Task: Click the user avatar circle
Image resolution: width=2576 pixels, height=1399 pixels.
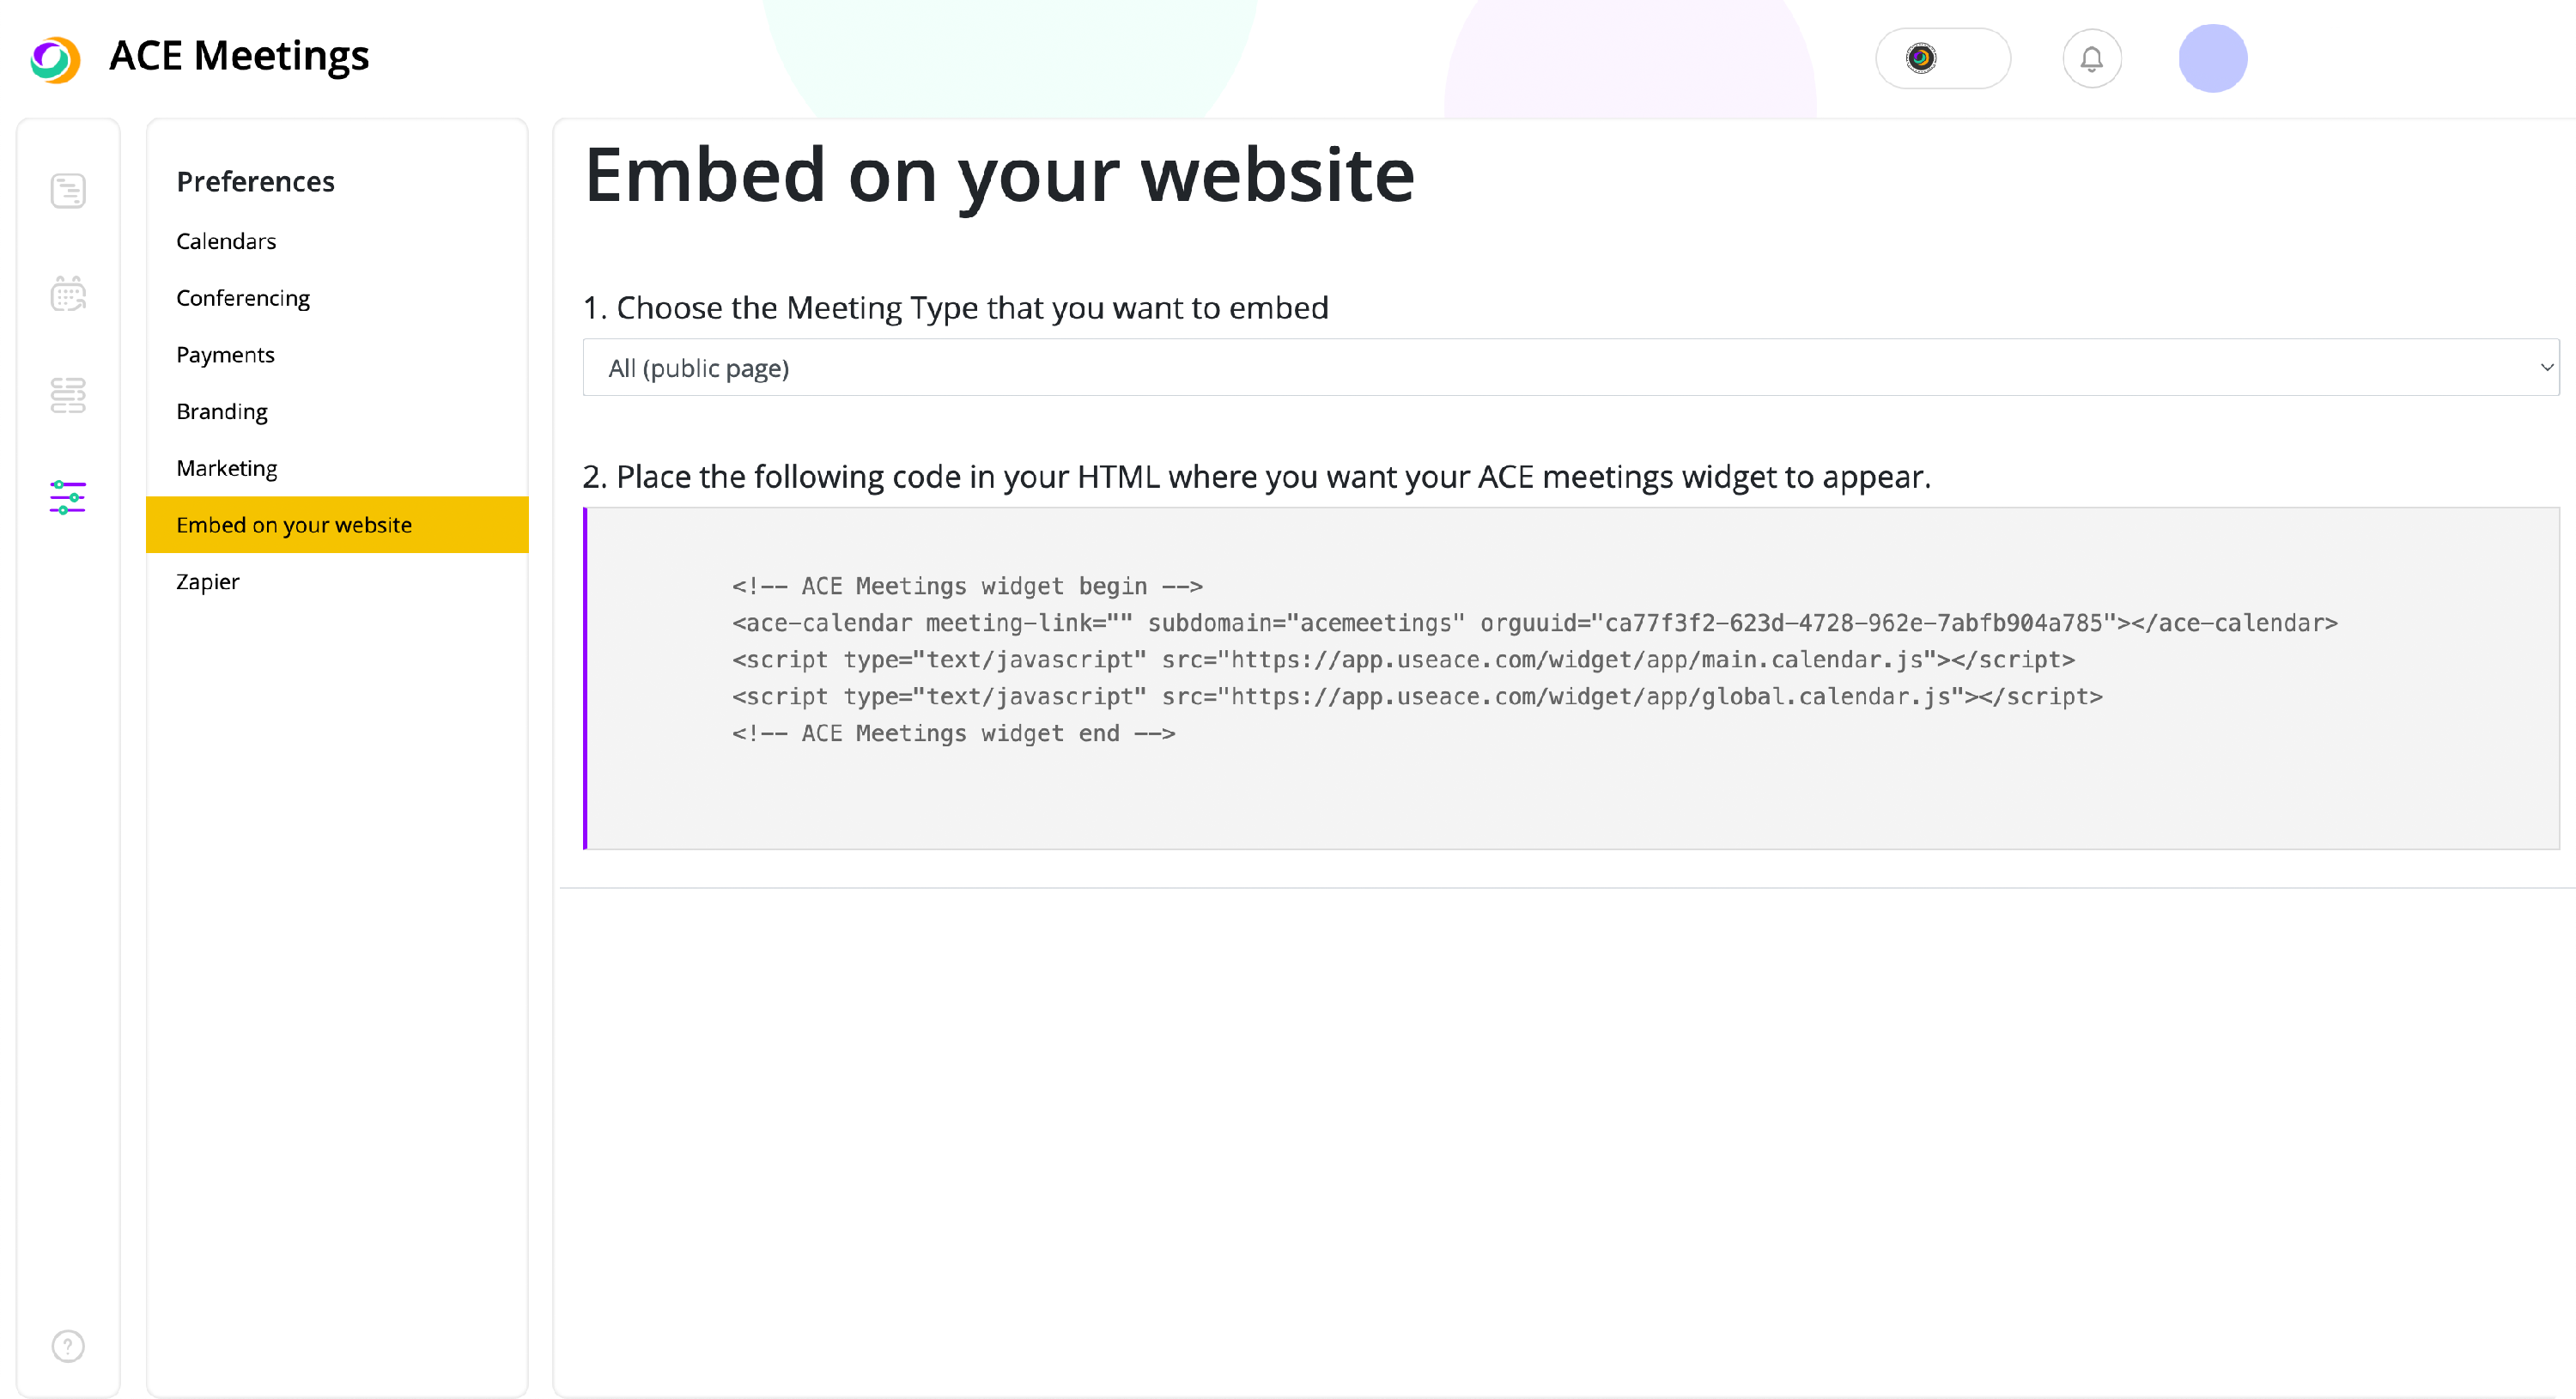Action: tap(2212, 59)
